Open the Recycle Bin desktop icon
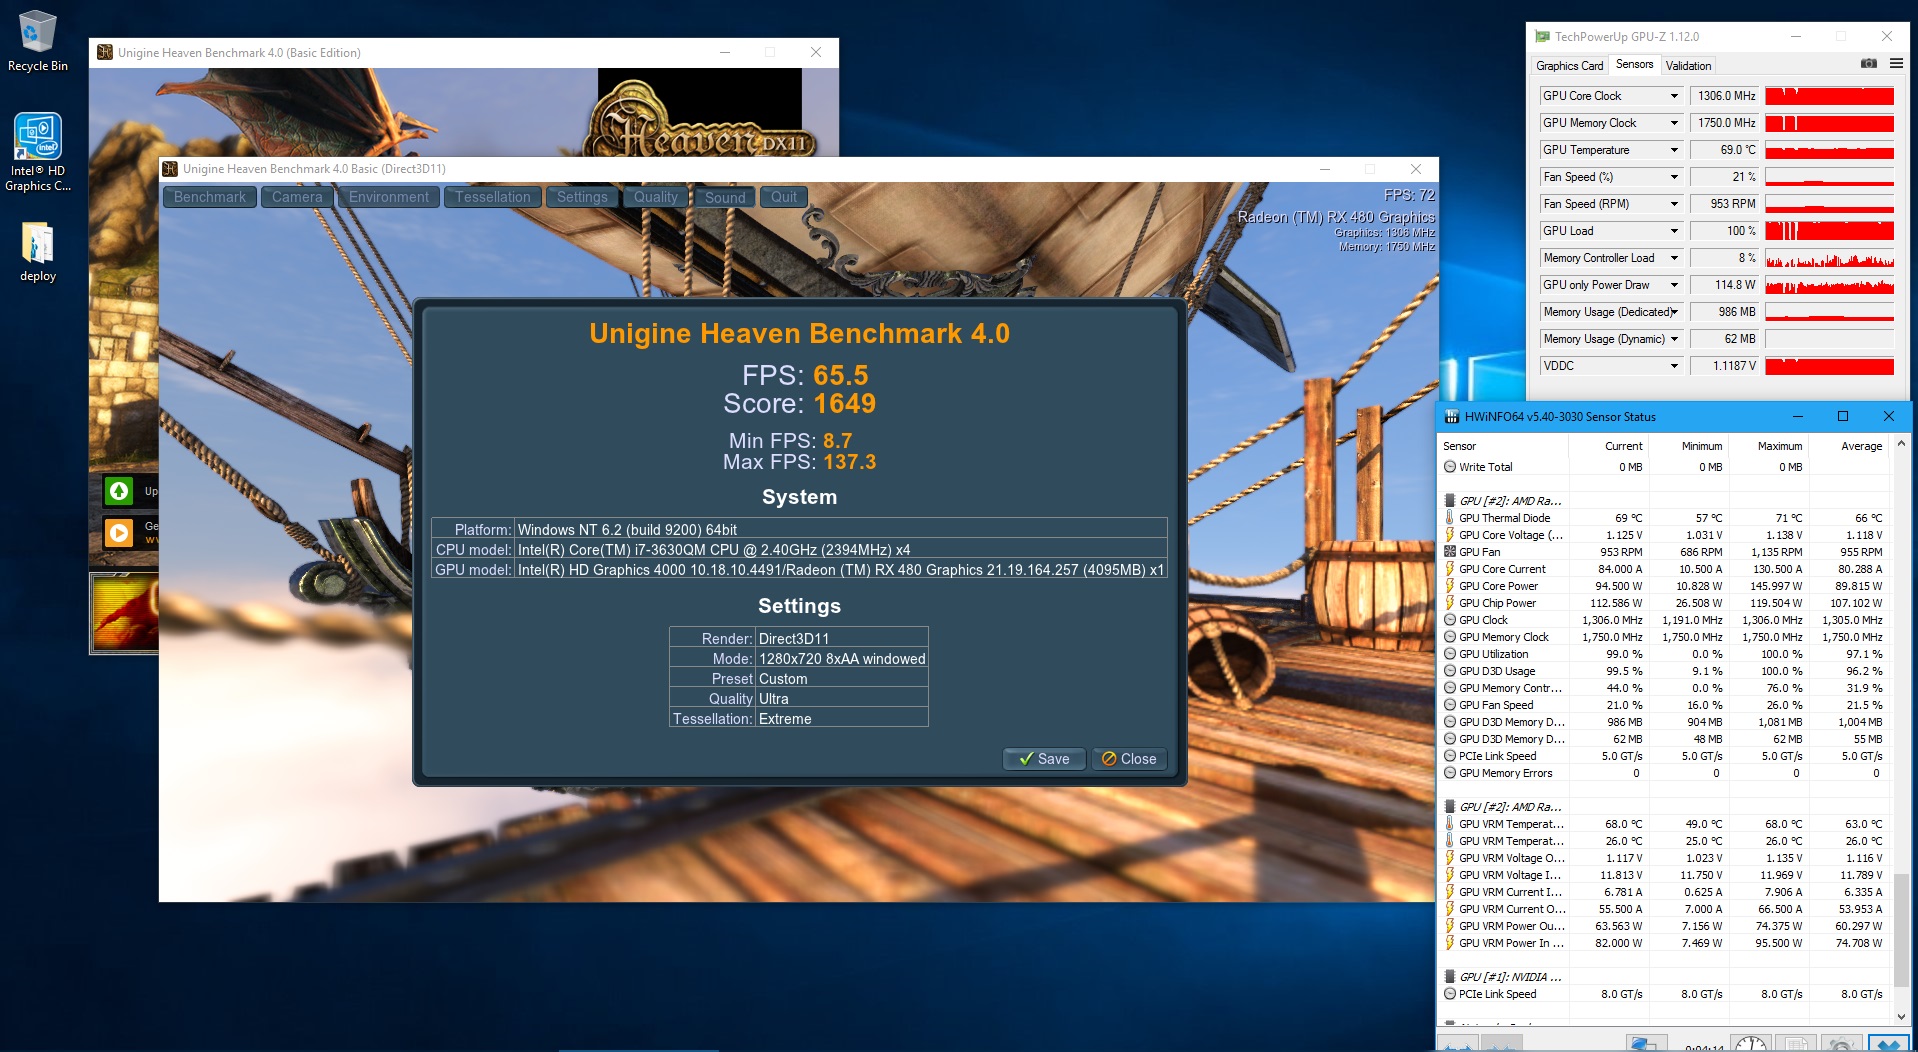The height and width of the screenshot is (1052, 1918). (x=37, y=40)
